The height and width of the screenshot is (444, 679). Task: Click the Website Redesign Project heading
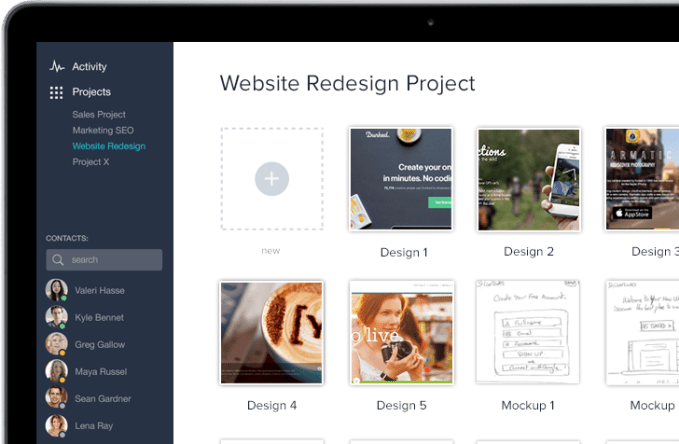click(x=347, y=83)
